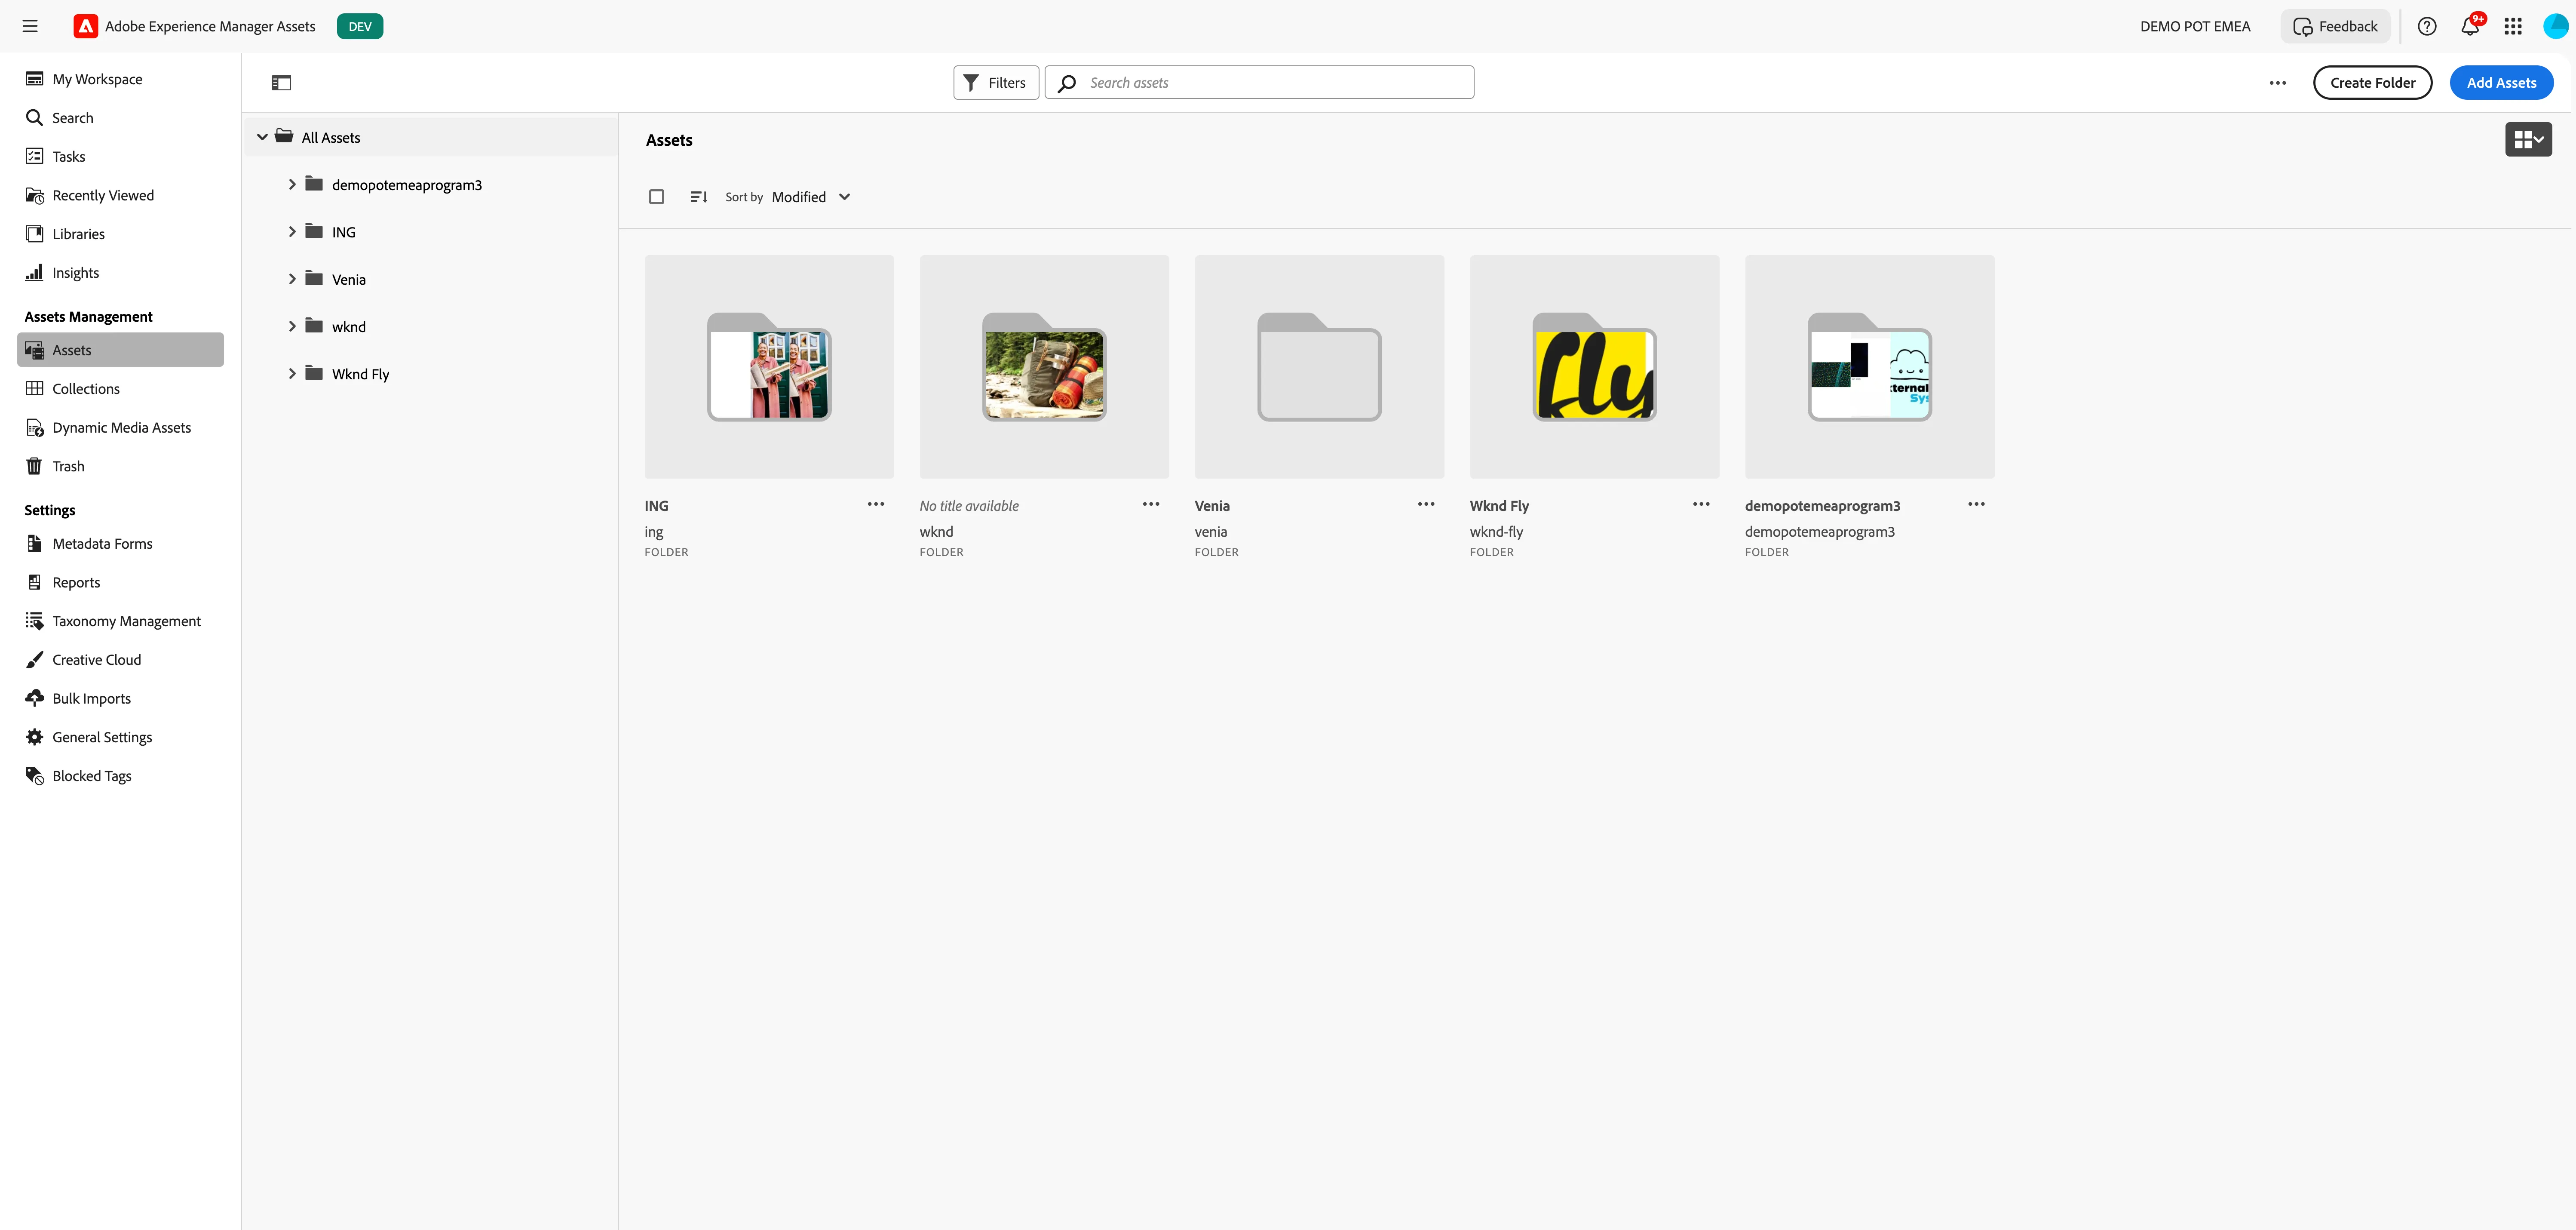Open Dynamic Media Assets
This screenshot has height=1230, width=2576.
tap(120, 428)
